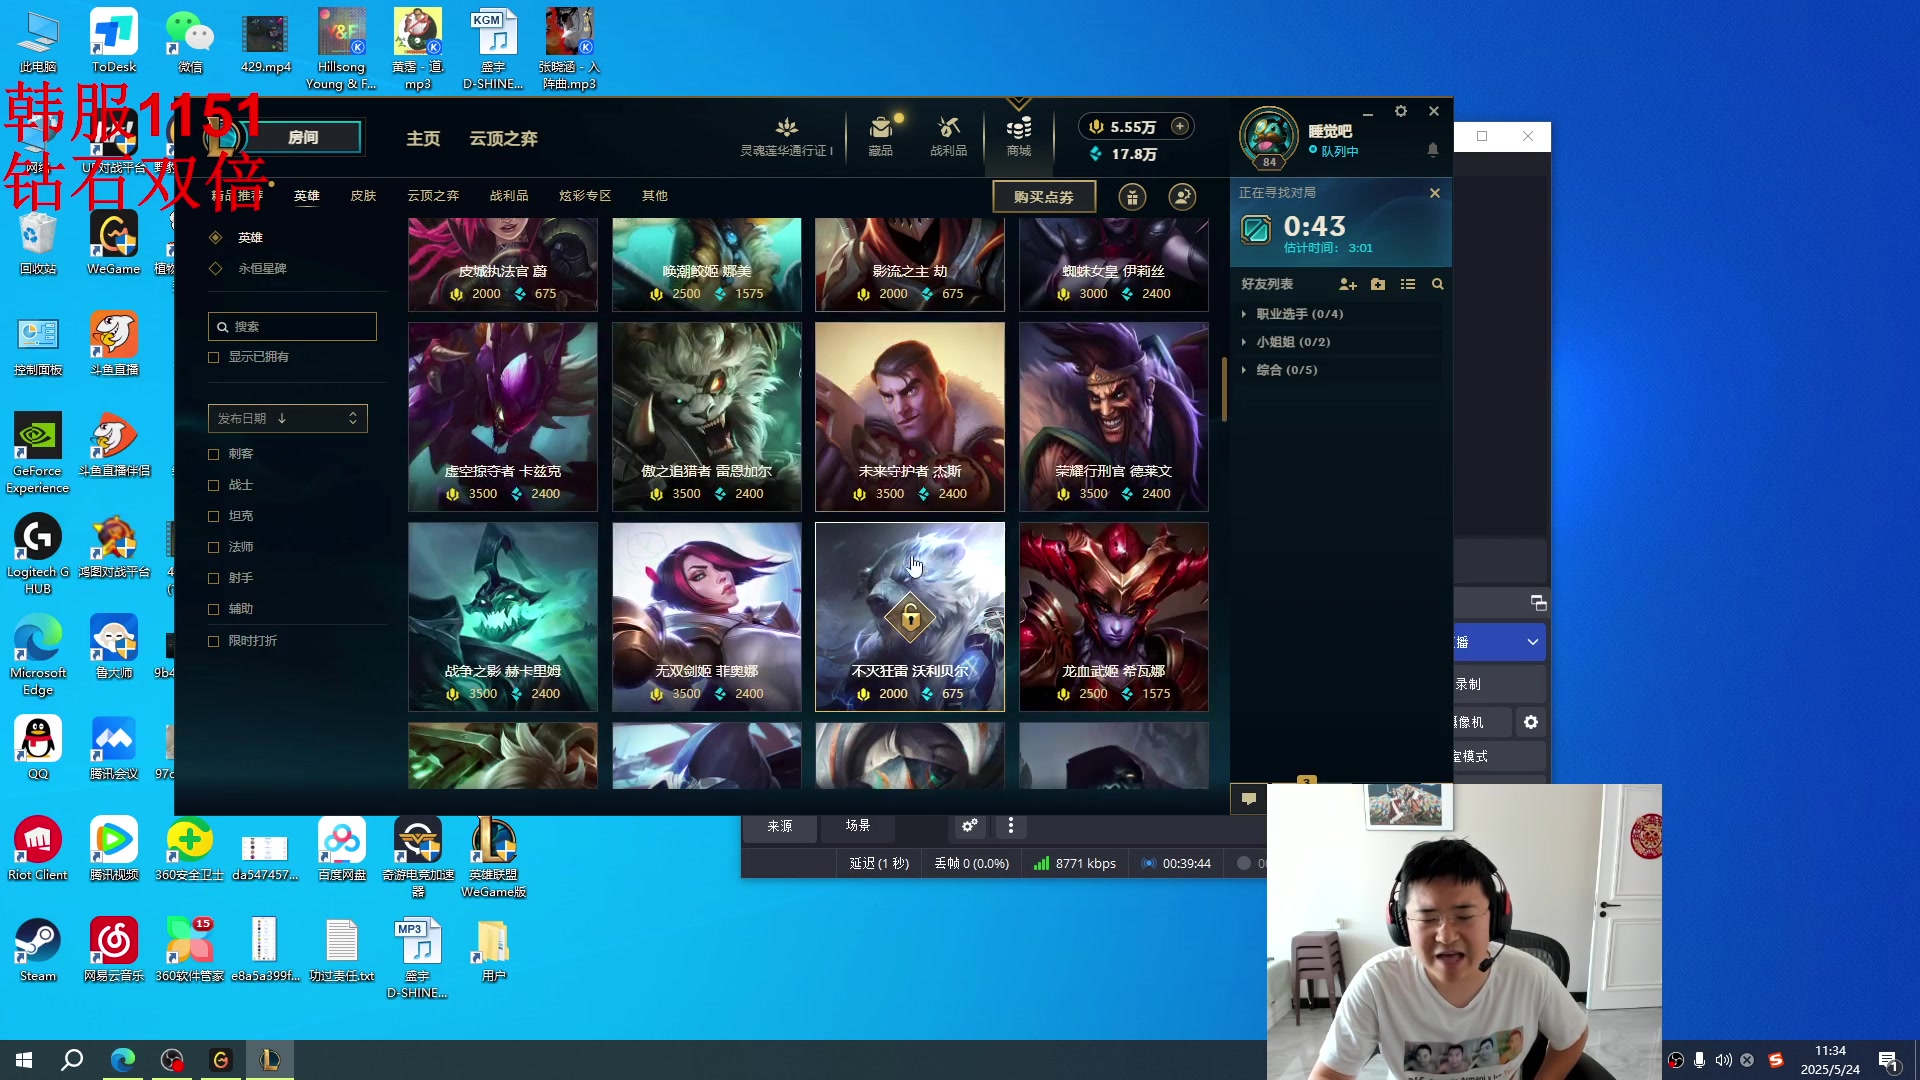The image size is (1920, 1080).
Task: Check the 法师 filter checkbox
Action: tap(213, 547)
